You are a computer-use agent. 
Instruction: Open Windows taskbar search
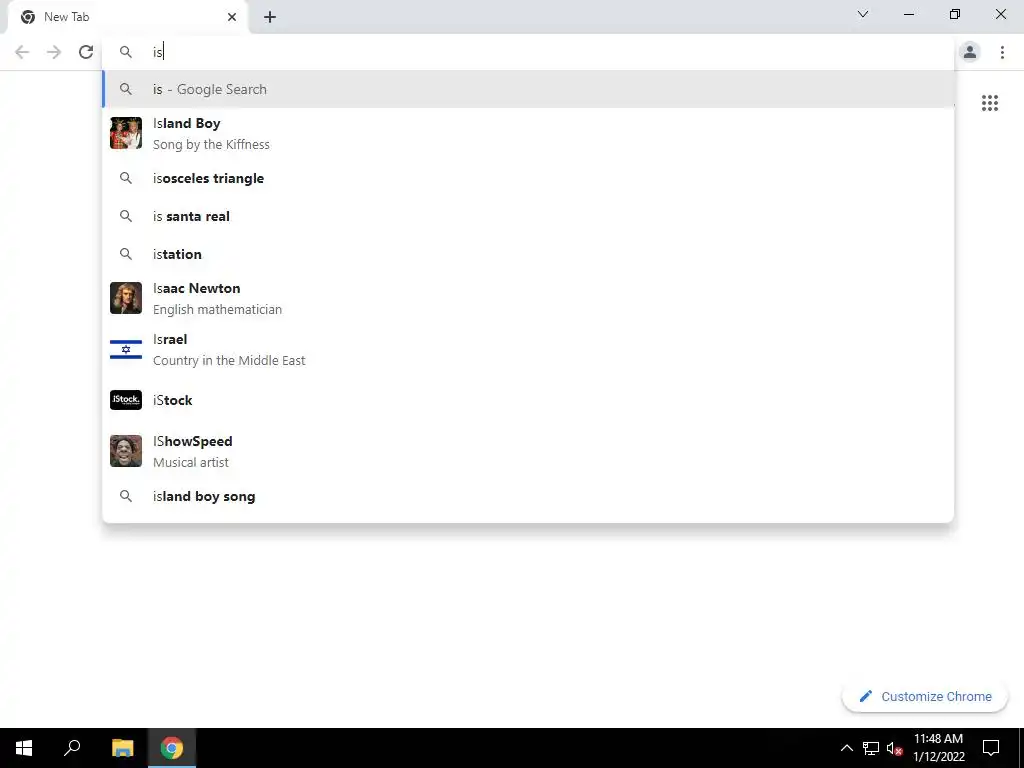click(x=72, y=748)
